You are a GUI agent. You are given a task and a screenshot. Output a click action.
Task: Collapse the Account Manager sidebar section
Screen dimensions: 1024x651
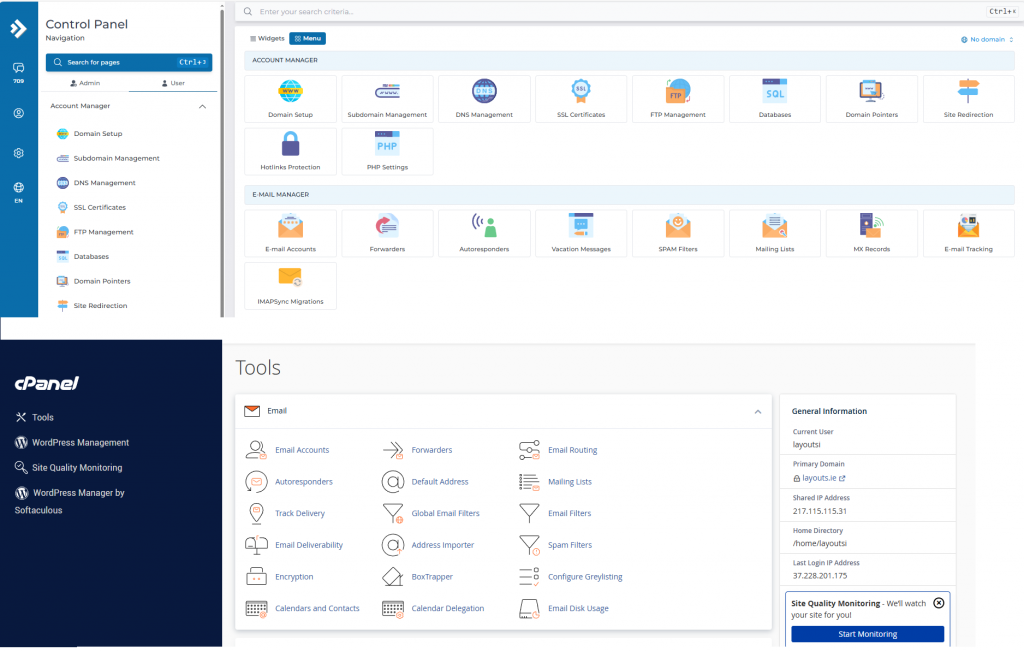tap(203, 106)
